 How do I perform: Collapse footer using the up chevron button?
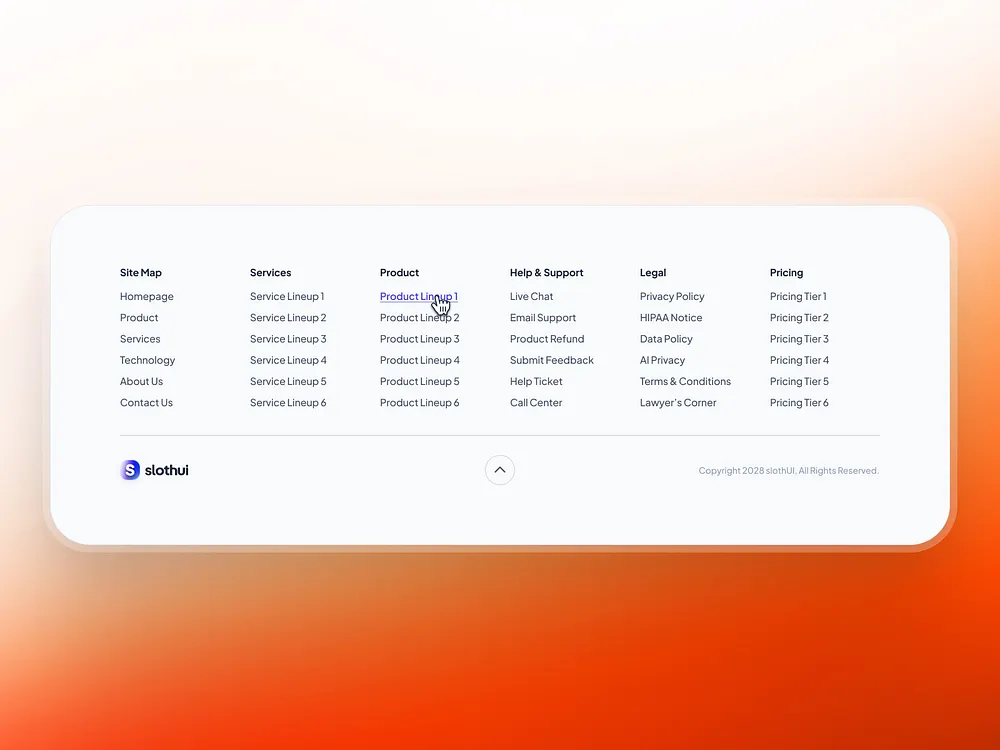coord(500,470)
